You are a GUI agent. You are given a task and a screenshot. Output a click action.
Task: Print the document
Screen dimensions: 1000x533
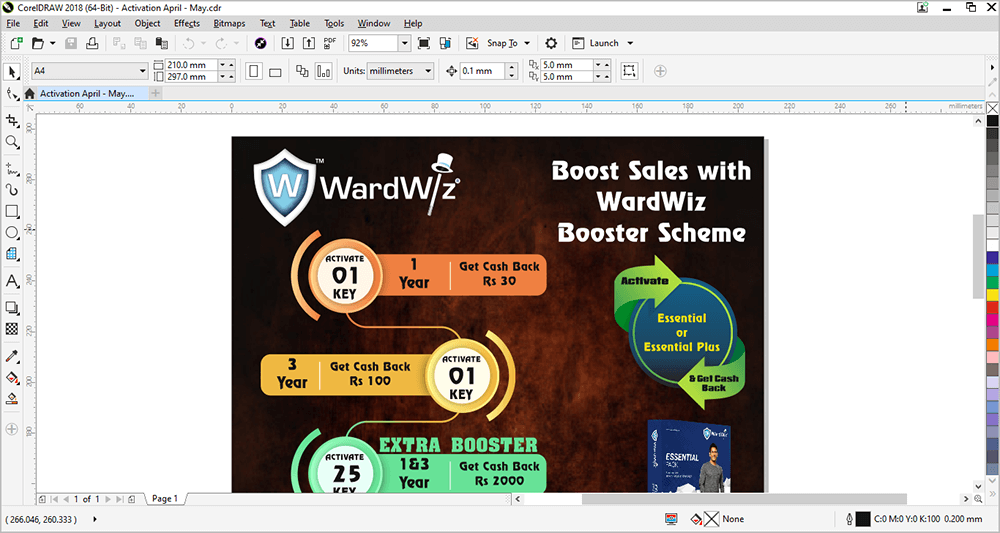pyautogui.click(x=92, y=43)
